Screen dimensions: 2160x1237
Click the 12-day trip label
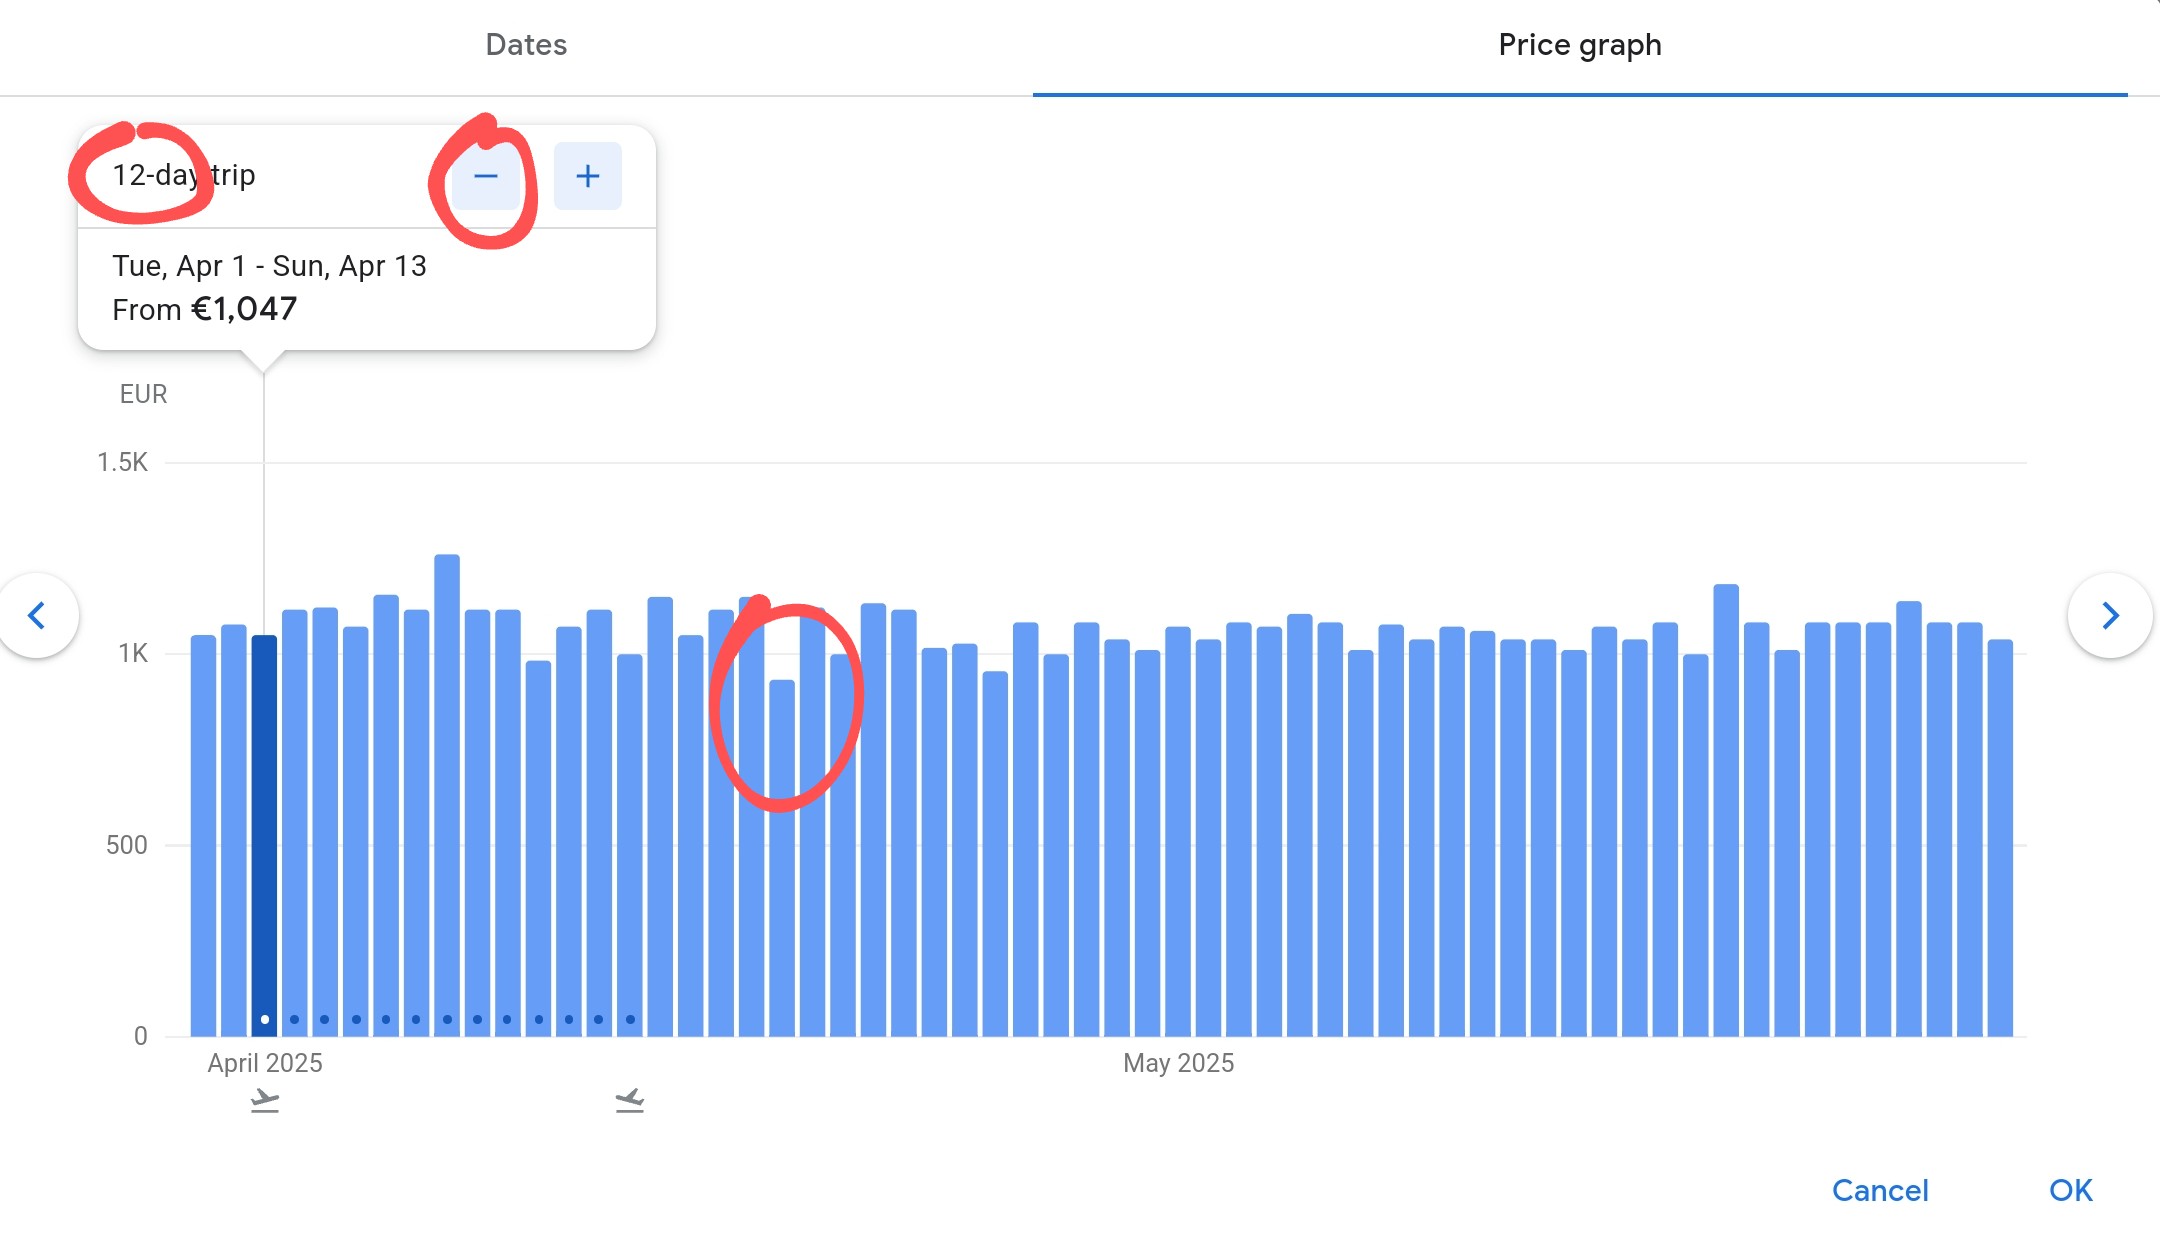[184, 175]
